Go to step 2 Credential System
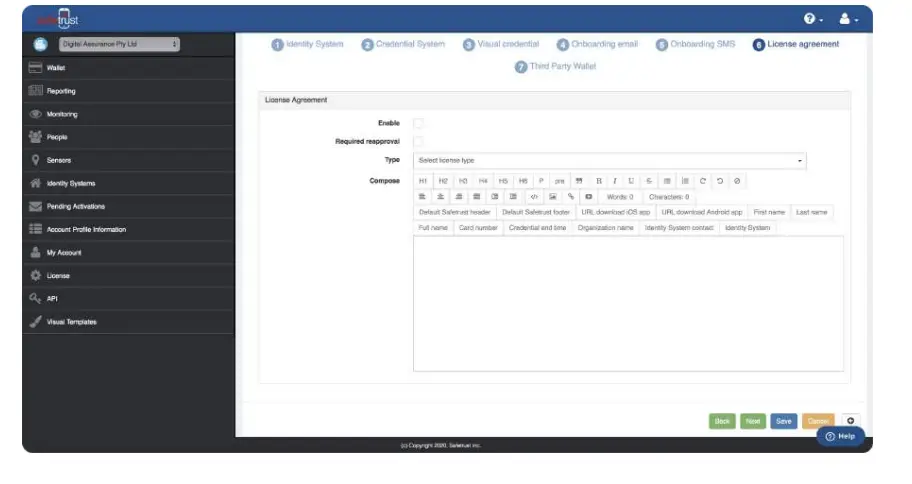The image size is (912, 484). pos(403,44)
